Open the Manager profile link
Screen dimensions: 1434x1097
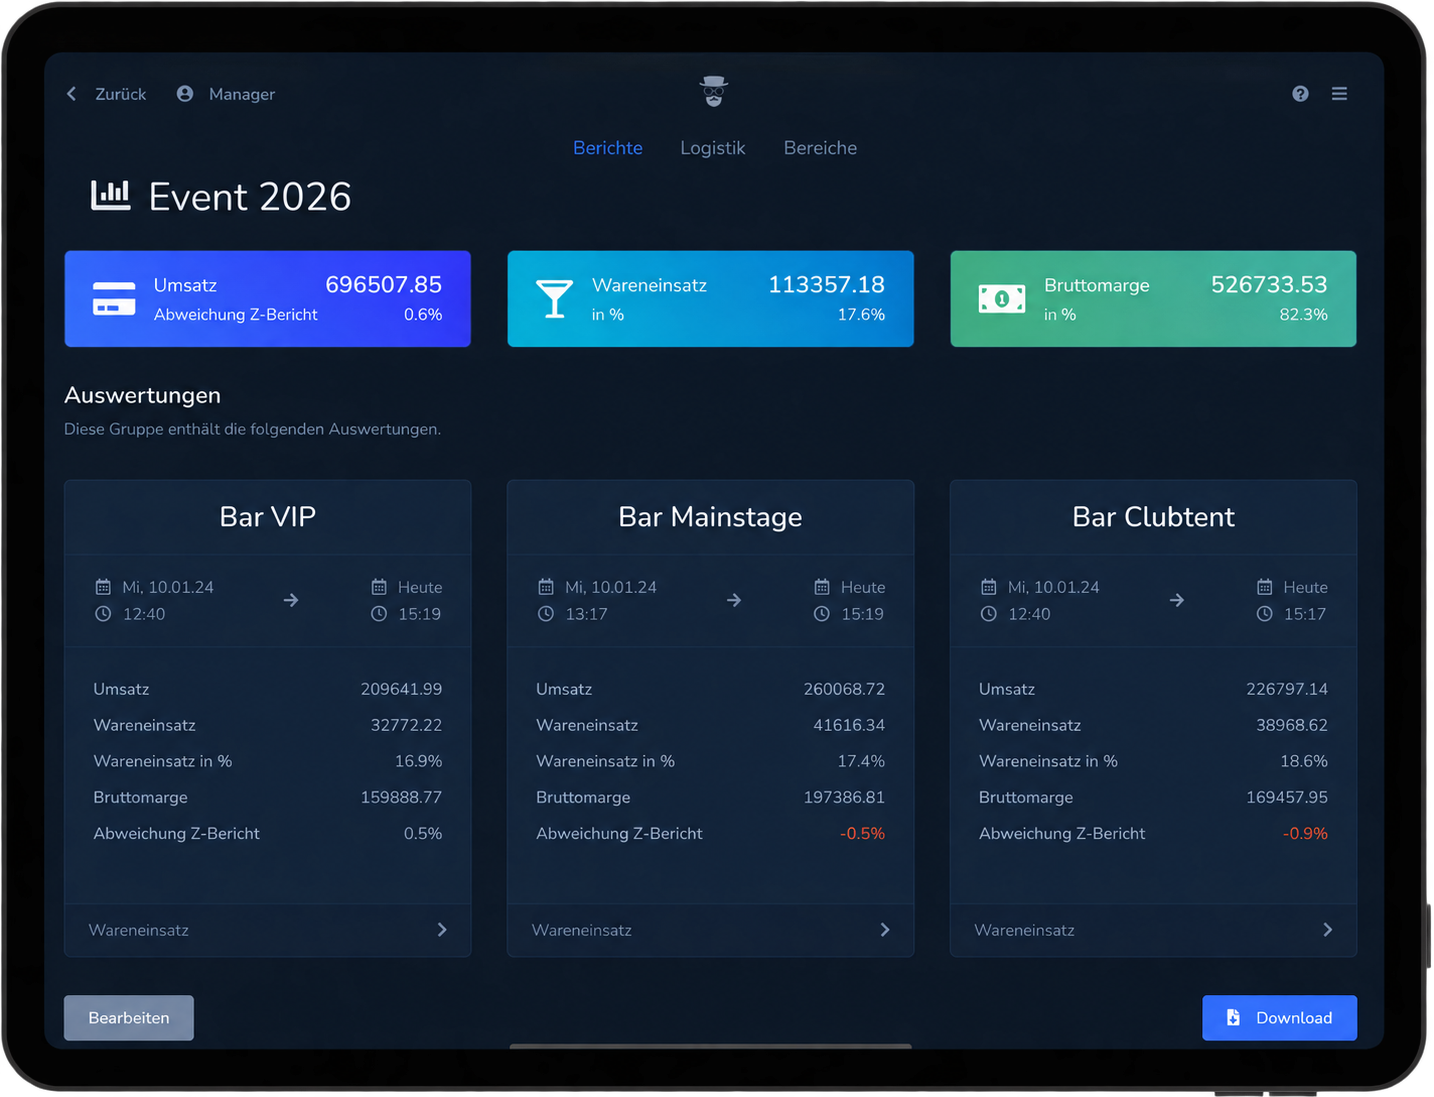tap(242, 94)
